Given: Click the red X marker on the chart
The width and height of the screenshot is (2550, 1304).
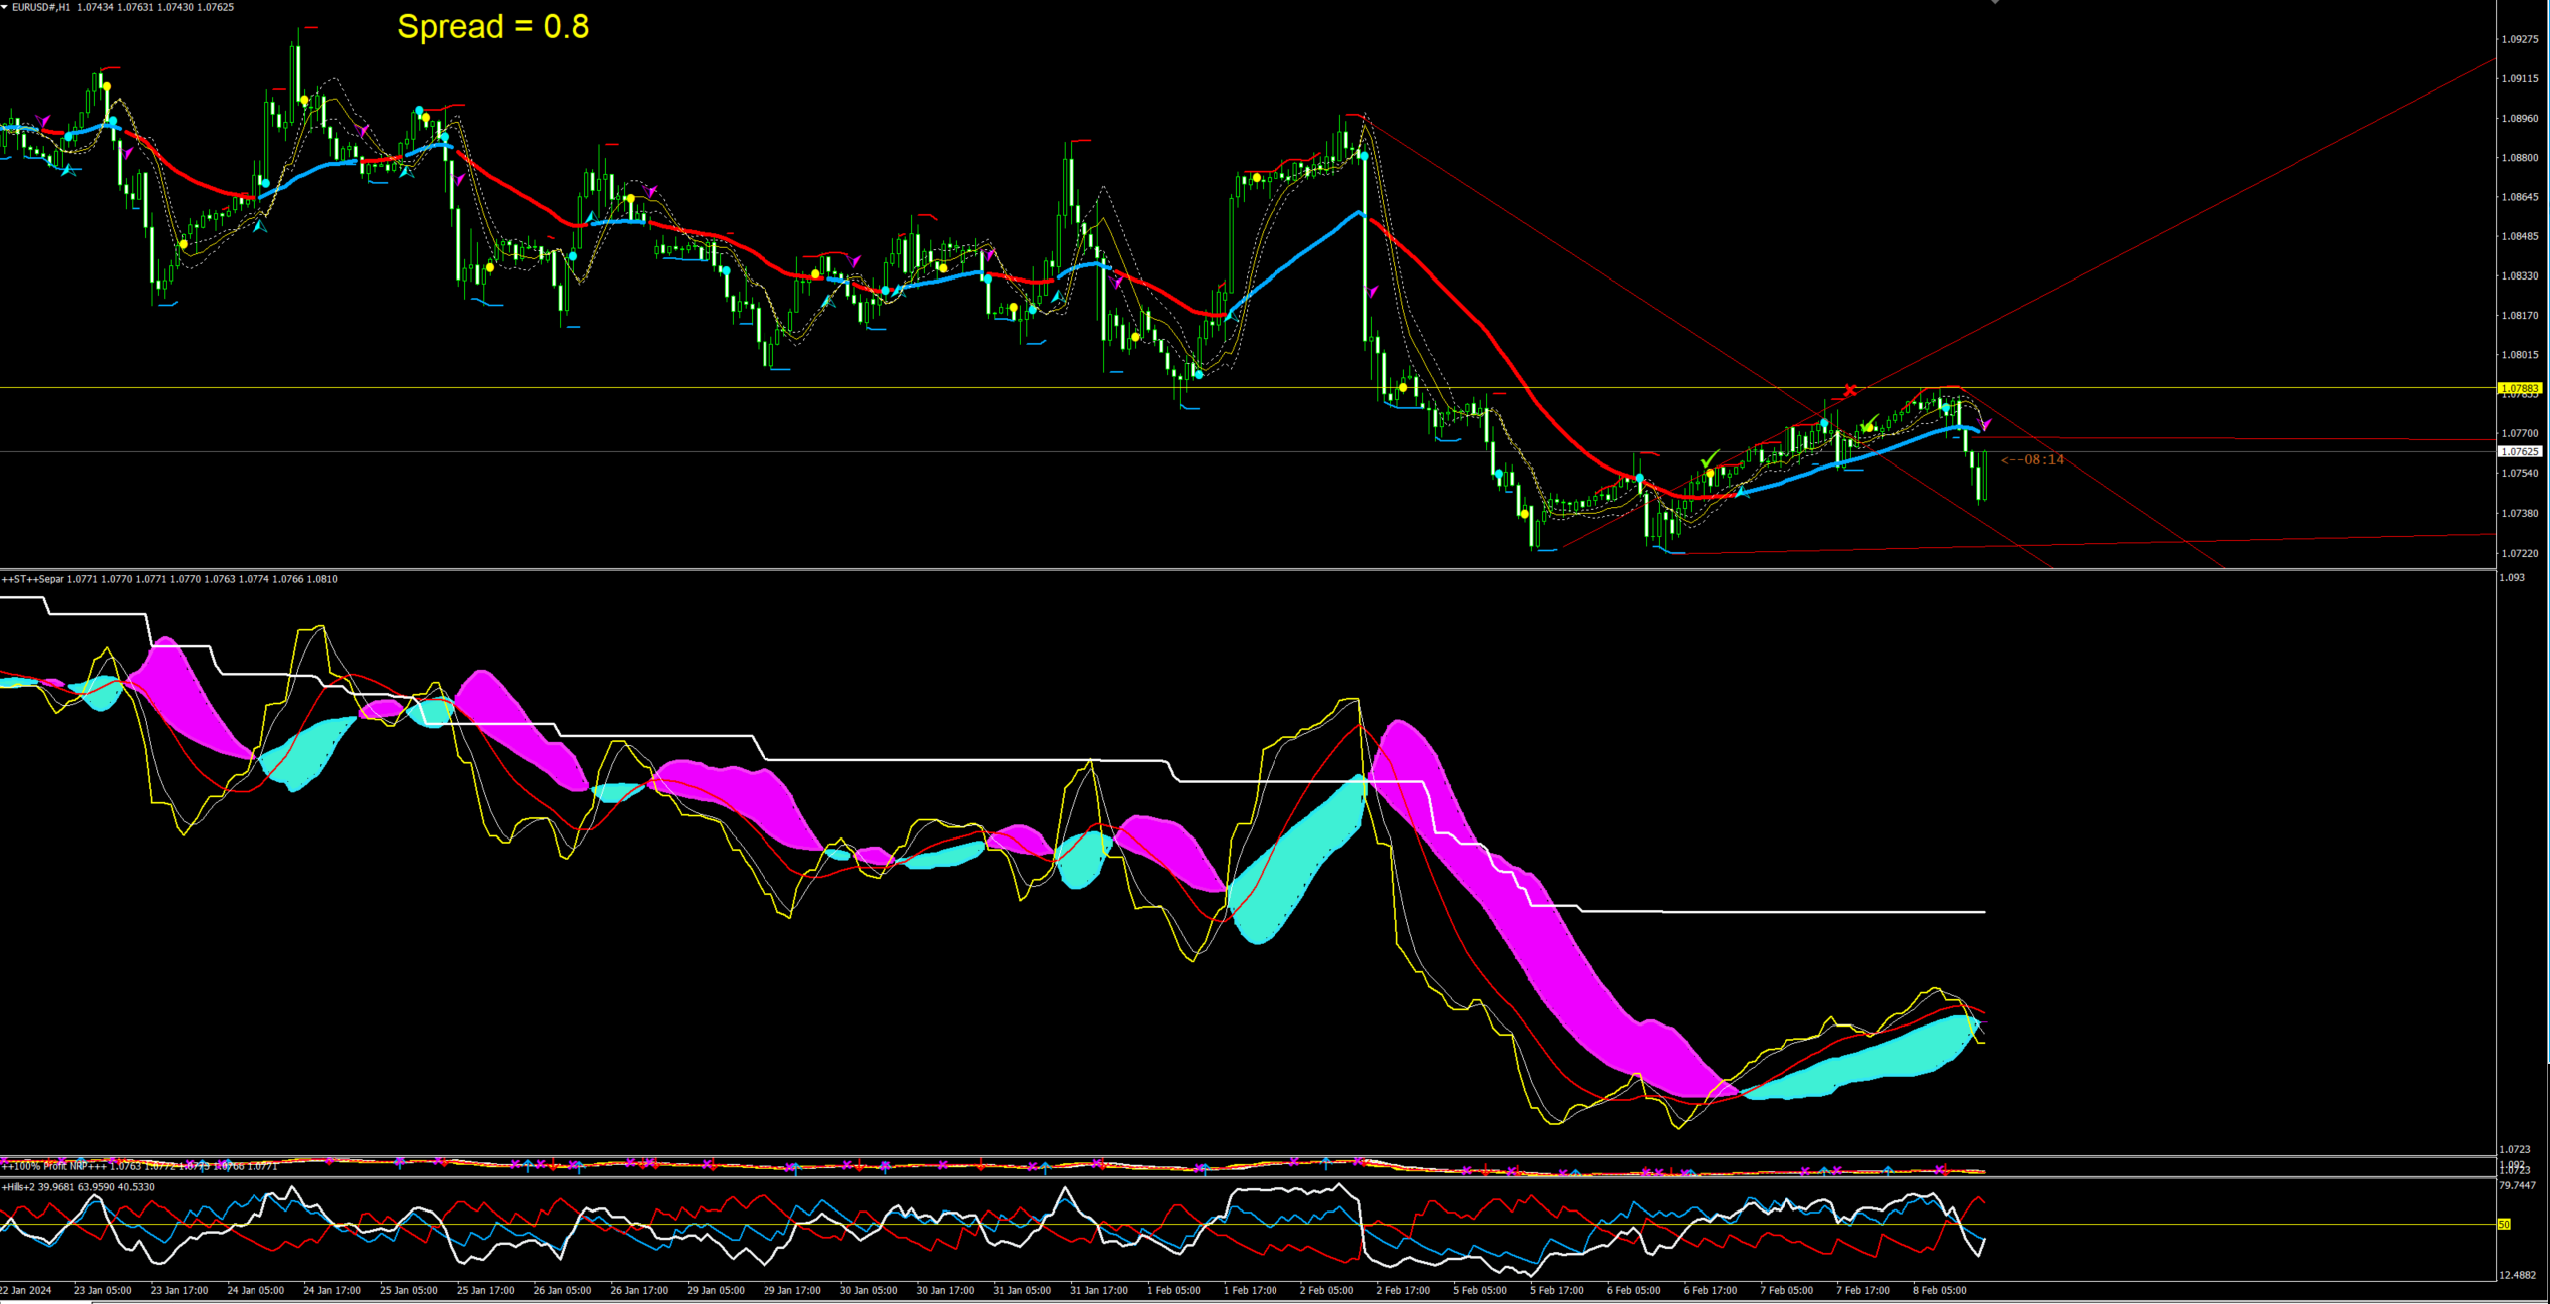Looking at the screenshot, I should pyautogui.click(x=1849, y=390).
